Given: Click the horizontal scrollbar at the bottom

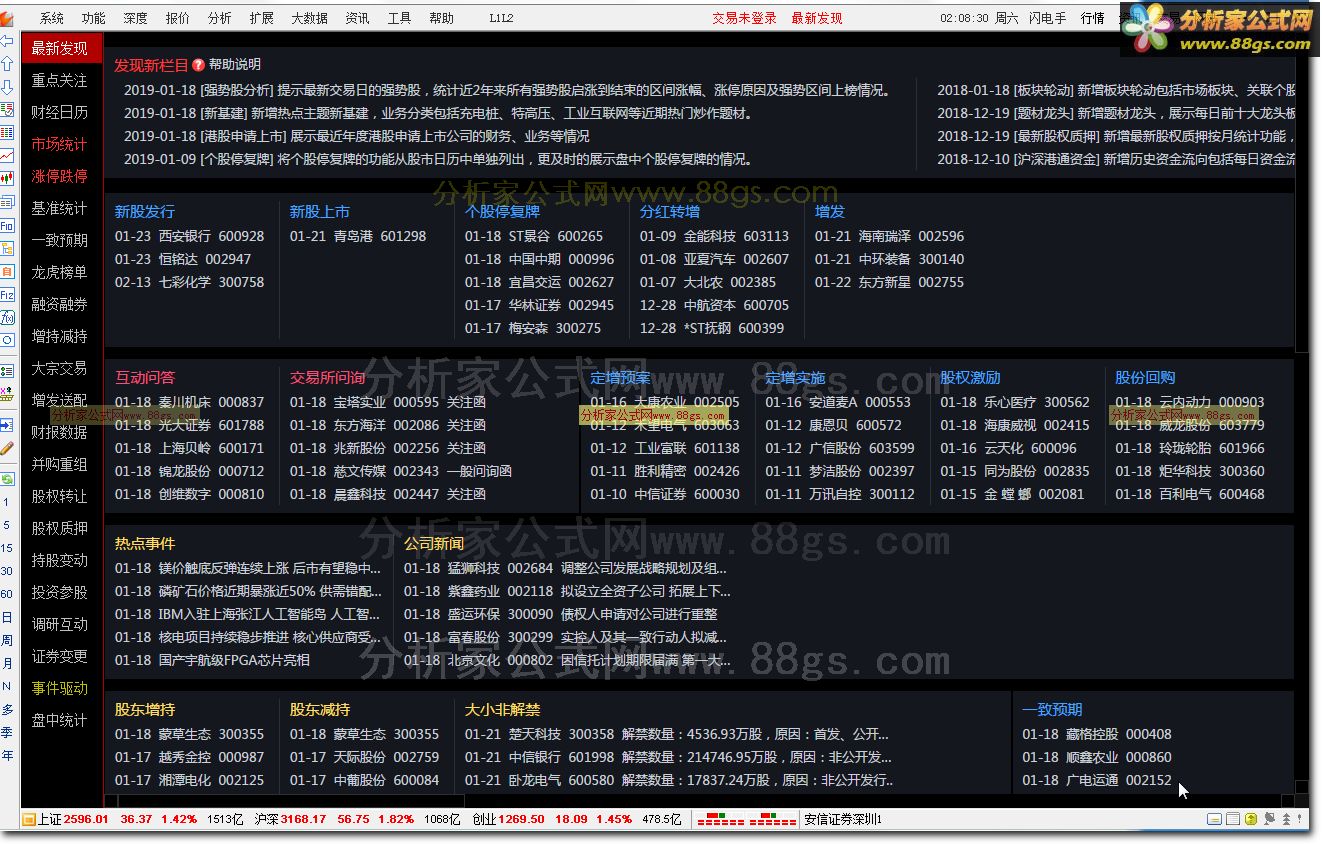Looking at the screenshot, I should [x=291, y=800].
